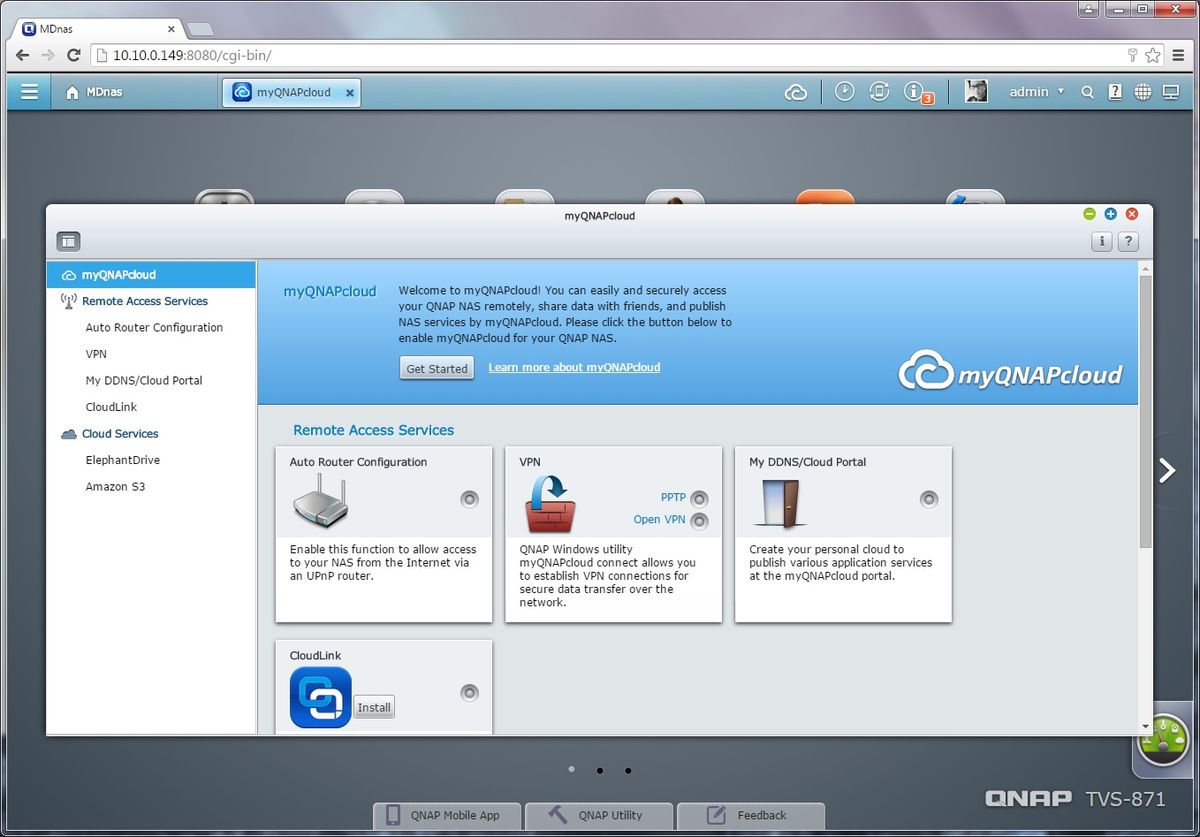Click the VPN firewall icon
This screenshot has width=1200, height=837.
[x=549, y=503]
